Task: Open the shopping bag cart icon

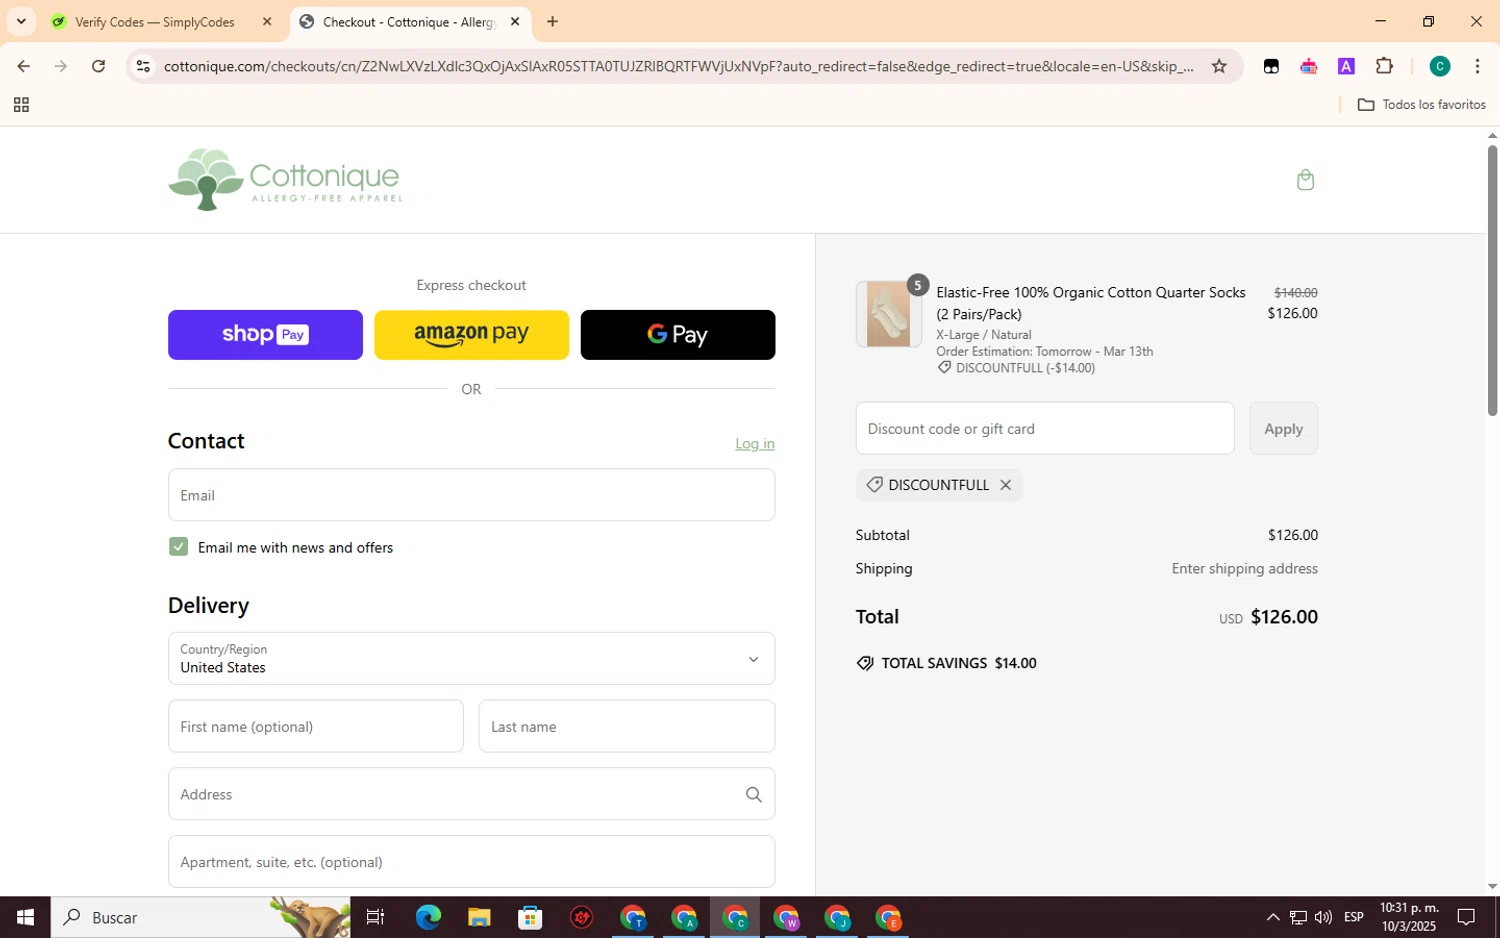Action: point(1304,180)
